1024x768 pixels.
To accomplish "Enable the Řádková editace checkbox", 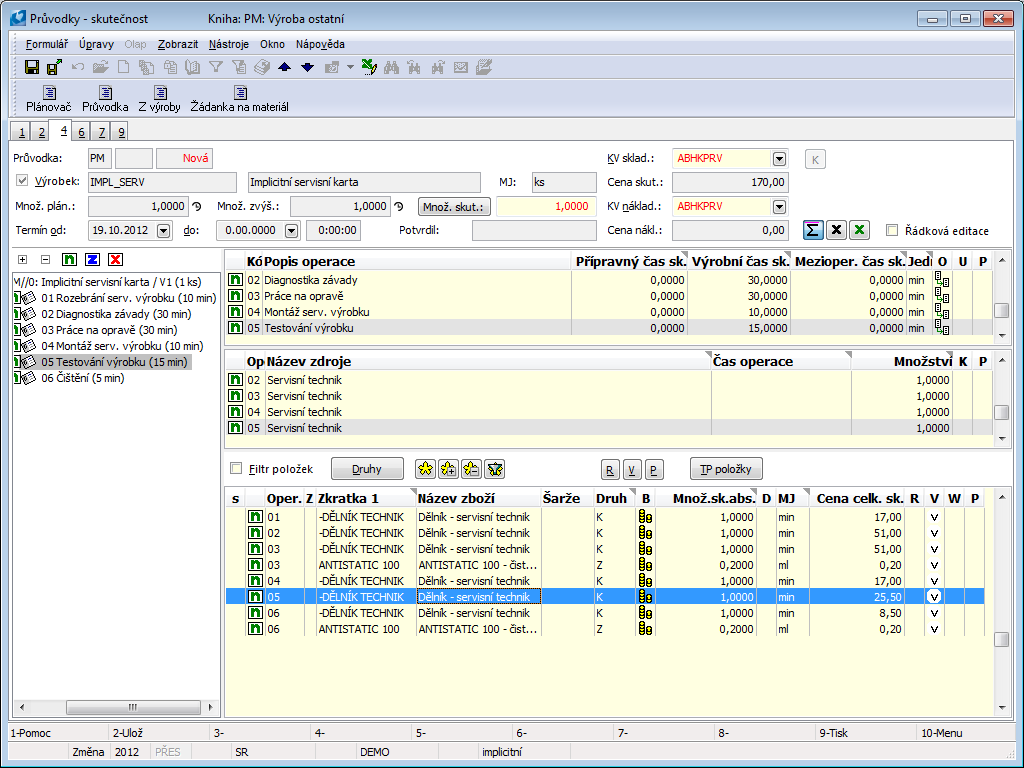I will click(x=892, y=231).
